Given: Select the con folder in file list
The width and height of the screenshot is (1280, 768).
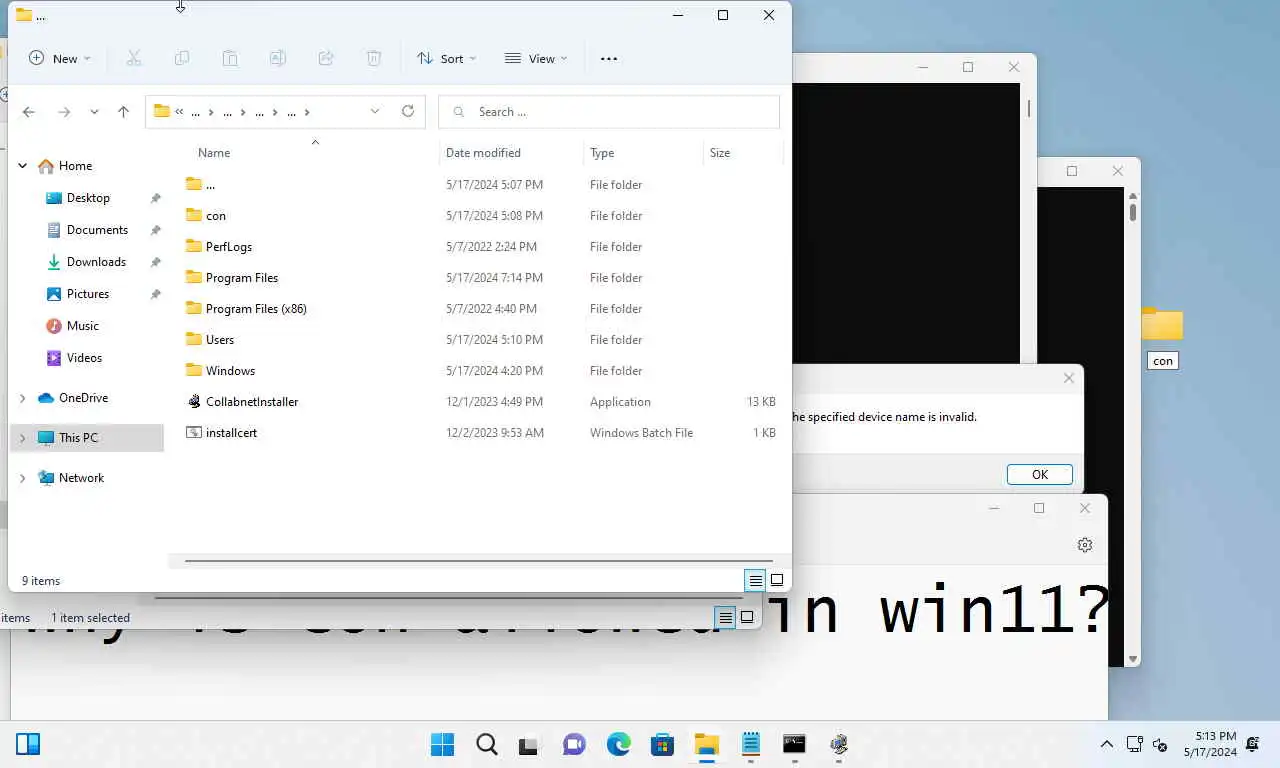Looking at the screenshot, I should point(216,216).
